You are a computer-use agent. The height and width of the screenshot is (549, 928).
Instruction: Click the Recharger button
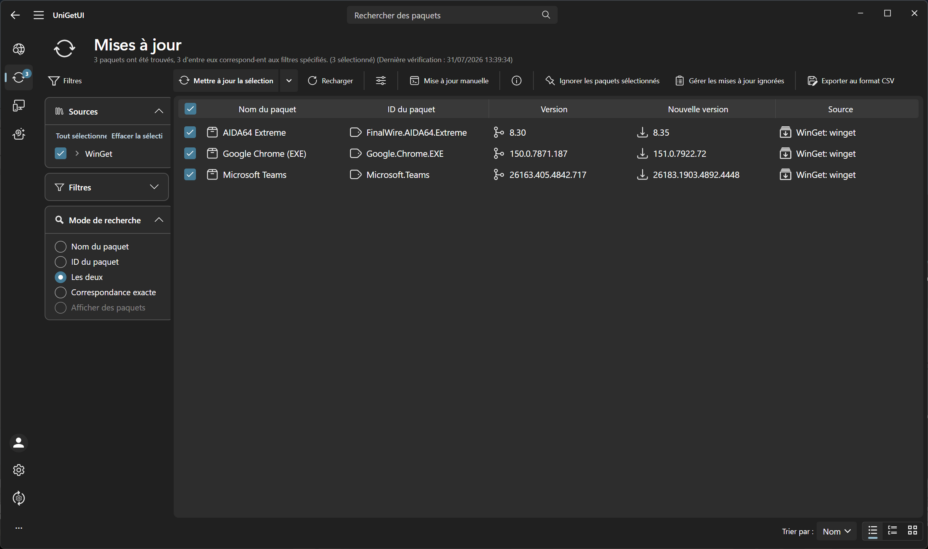click(330, 80)
